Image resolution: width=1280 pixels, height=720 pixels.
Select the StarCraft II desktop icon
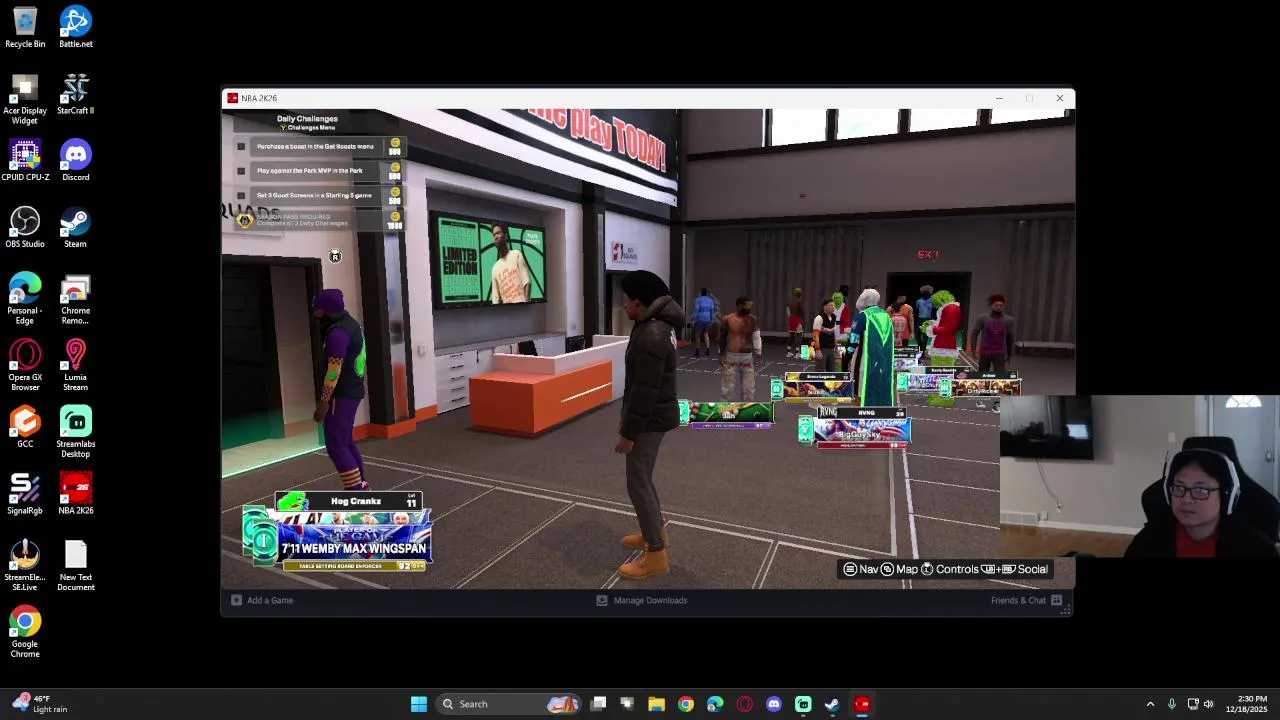click(76, 94)
